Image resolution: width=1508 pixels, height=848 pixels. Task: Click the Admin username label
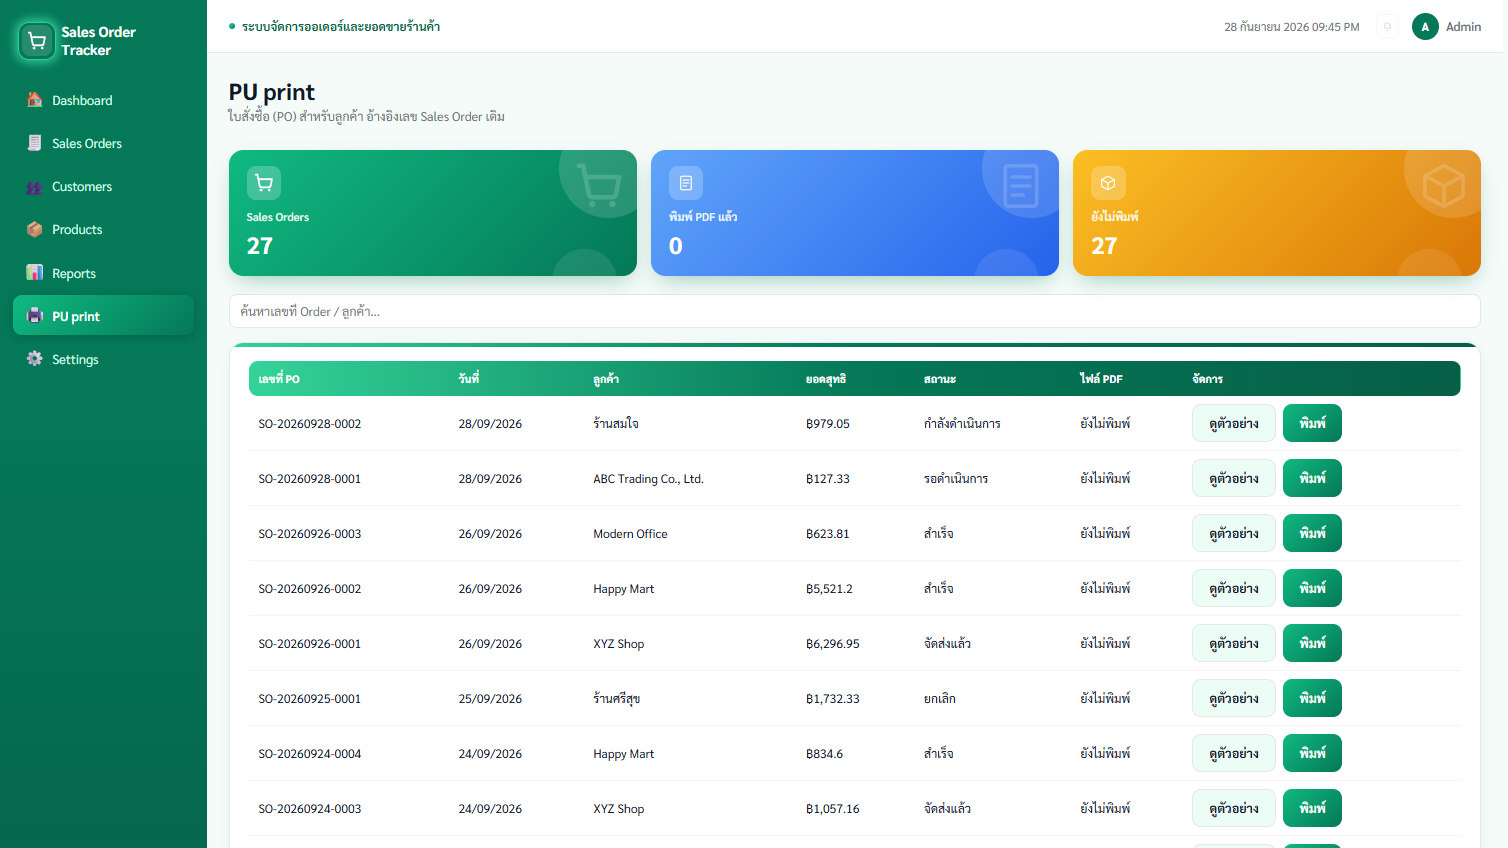point(1463,27)
